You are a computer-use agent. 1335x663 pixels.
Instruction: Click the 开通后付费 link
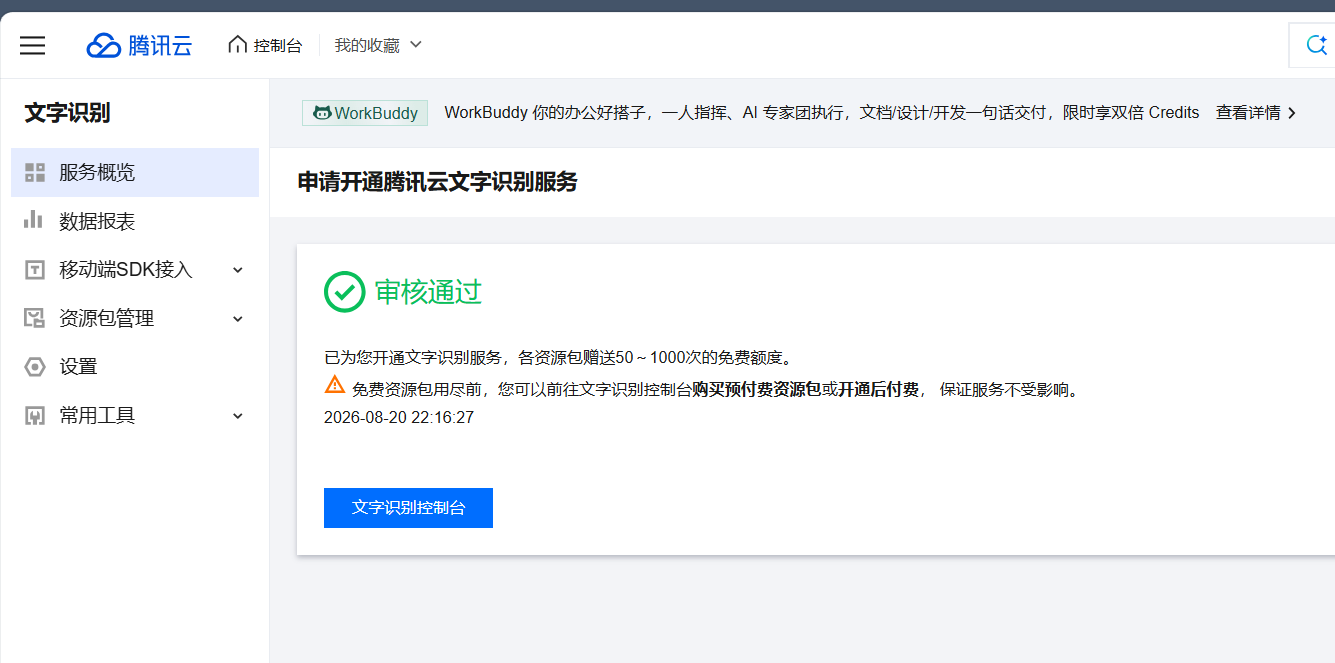click(878, 389)
